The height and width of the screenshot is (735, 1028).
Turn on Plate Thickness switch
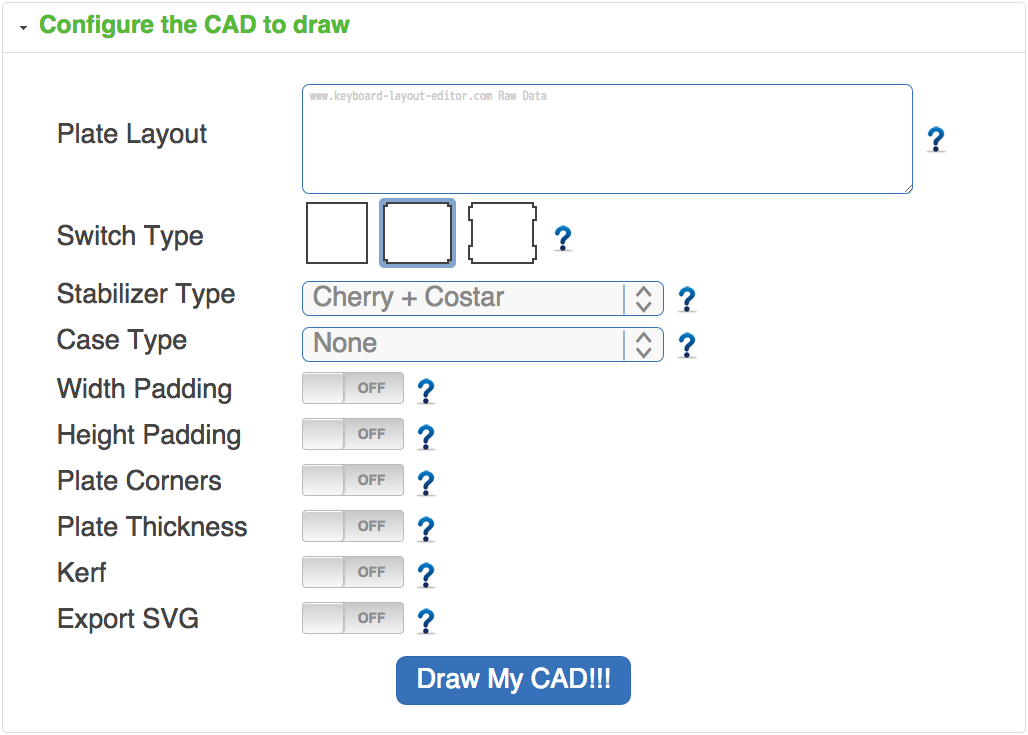(353, 526)
